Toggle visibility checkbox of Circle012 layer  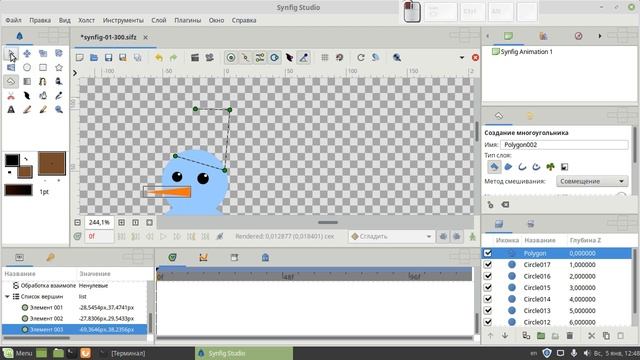[488, 322]
